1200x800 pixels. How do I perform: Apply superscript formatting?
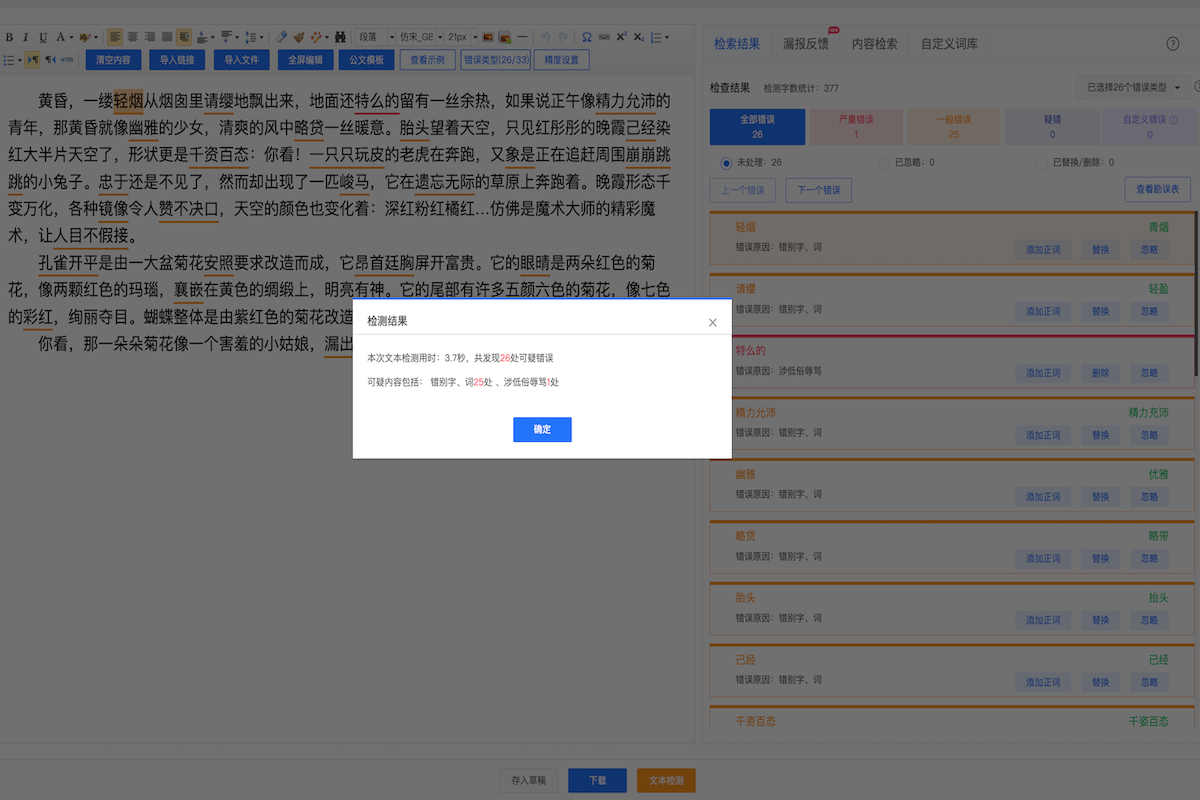pyautogui.click(x=621, y=35)
